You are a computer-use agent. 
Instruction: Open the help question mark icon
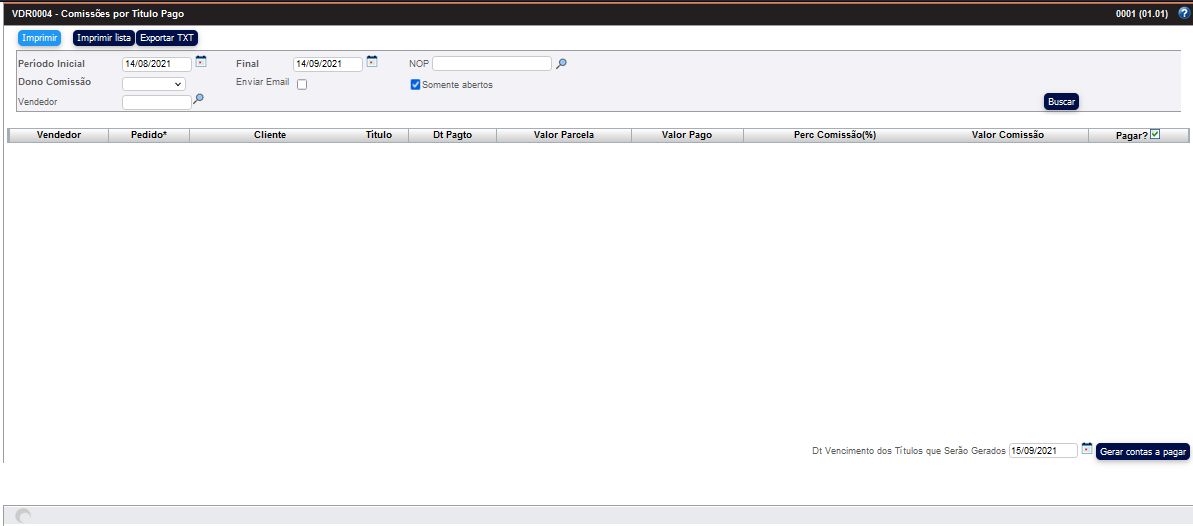click(1184, 13)
